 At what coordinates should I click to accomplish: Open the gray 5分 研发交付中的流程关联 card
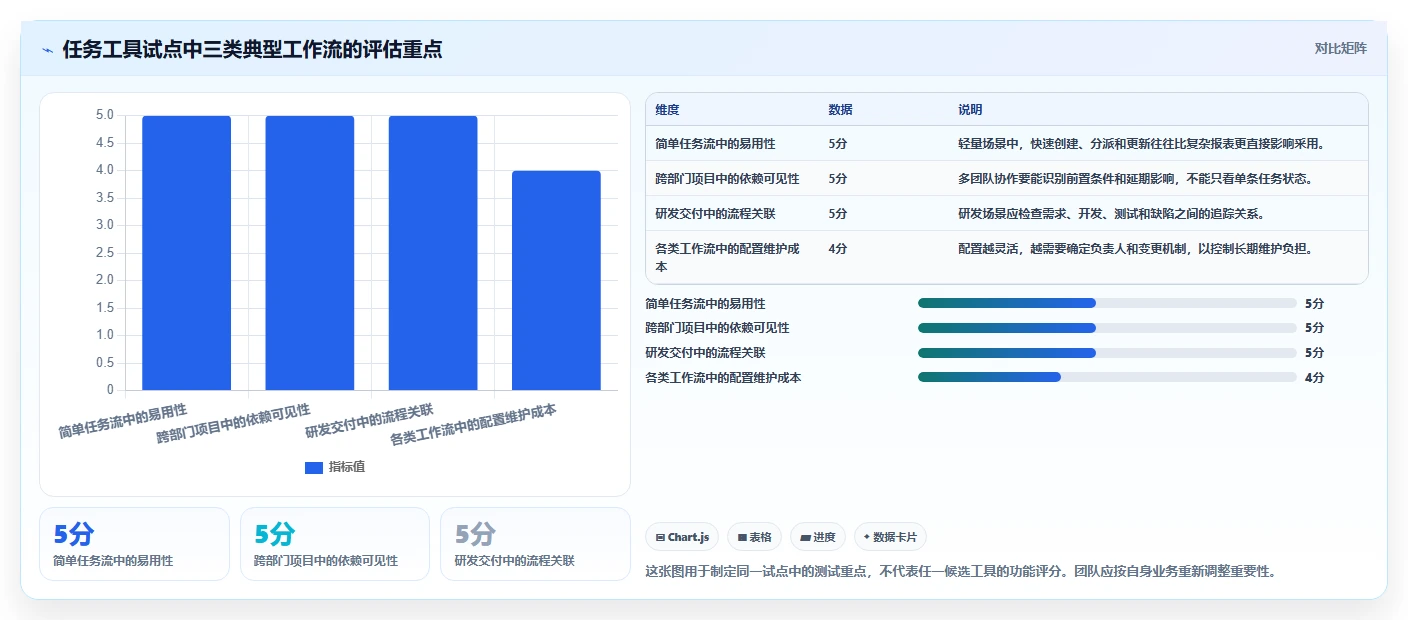(x=535, y=544)
